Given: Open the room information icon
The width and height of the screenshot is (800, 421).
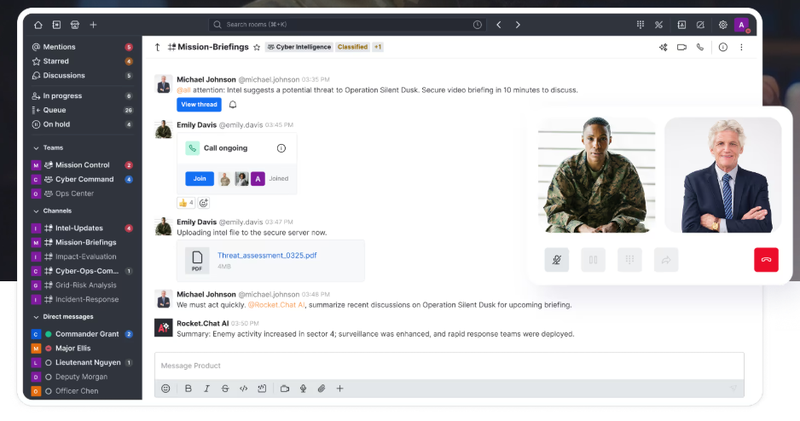Looking at the screenshot, I should tap(722, 47).
